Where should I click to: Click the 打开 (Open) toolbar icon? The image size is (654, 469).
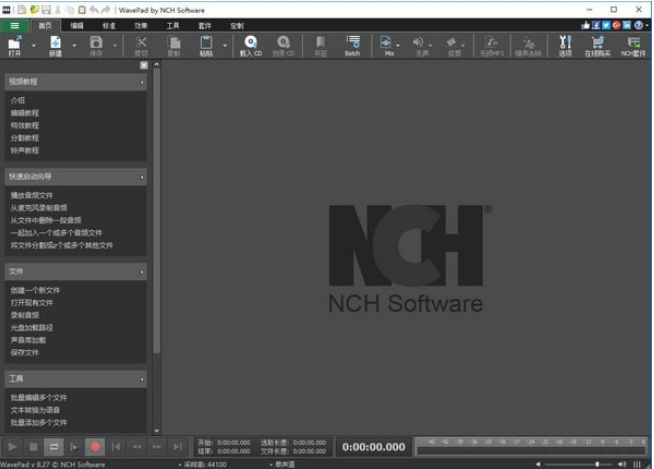click(15, 45)
